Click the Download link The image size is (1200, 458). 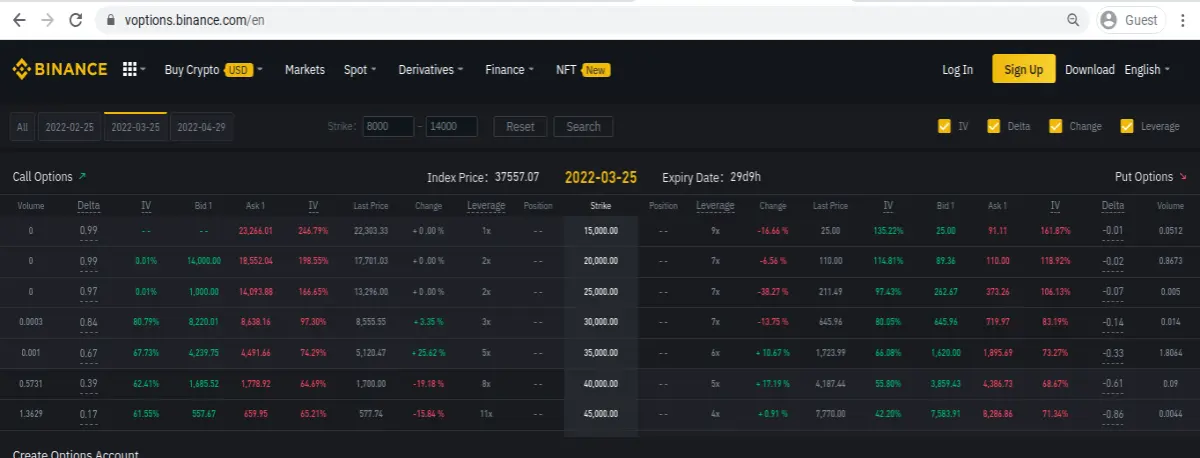(x=1090, y=70)
